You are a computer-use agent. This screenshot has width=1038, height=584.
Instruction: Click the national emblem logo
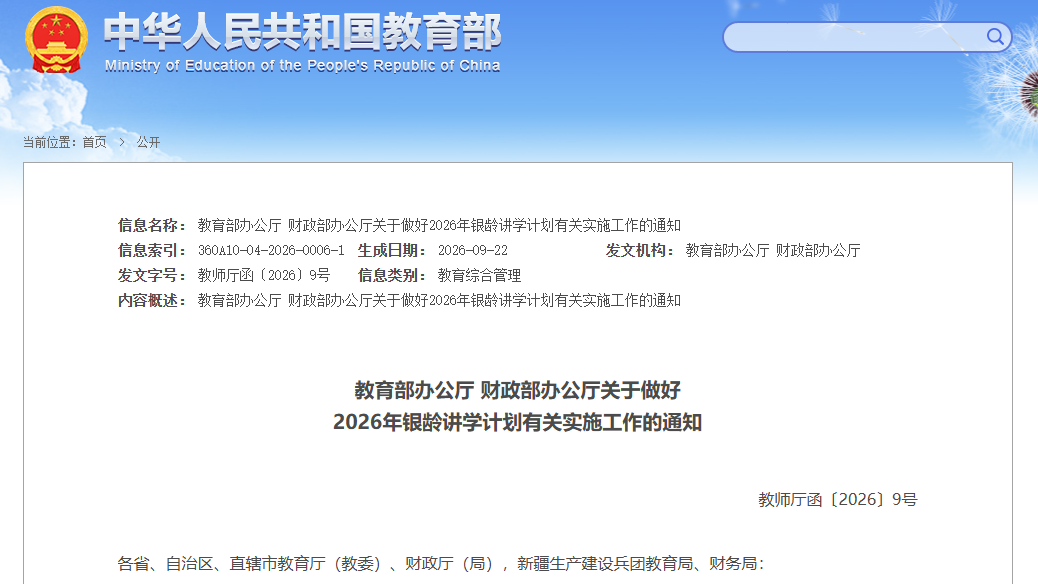point(56,40)
